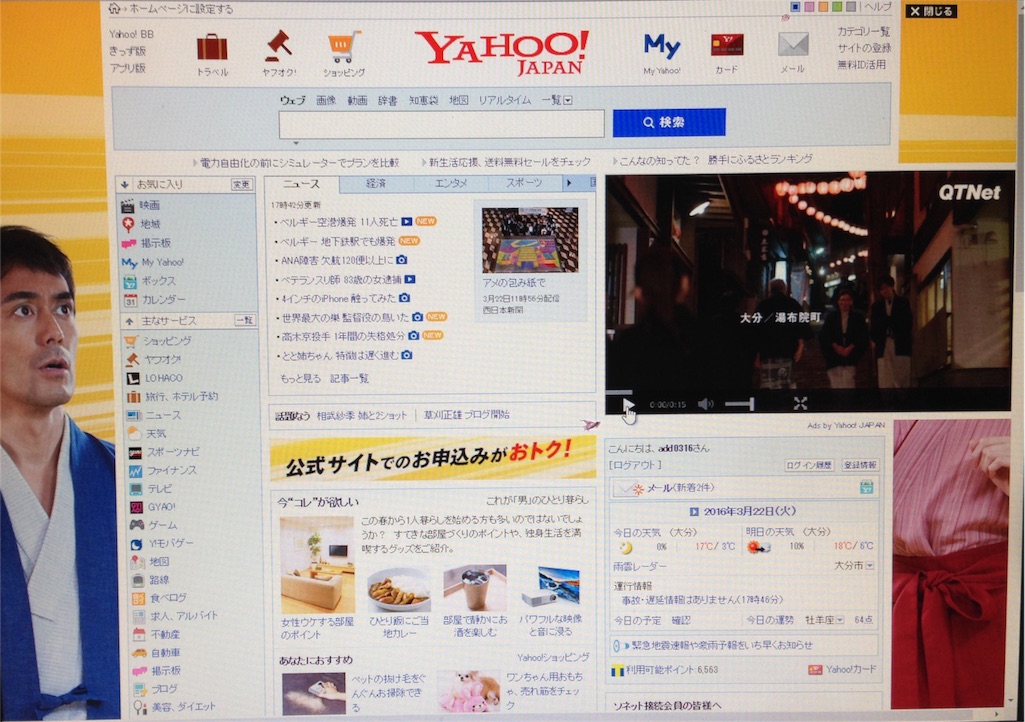Viewport: 1025px width, 722px height.
Task: Click the ログイン履歴 button
Action: 809,465
